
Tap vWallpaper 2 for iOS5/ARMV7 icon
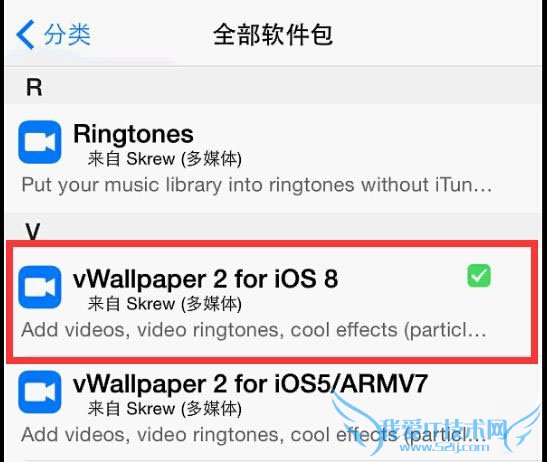(40, 392)
